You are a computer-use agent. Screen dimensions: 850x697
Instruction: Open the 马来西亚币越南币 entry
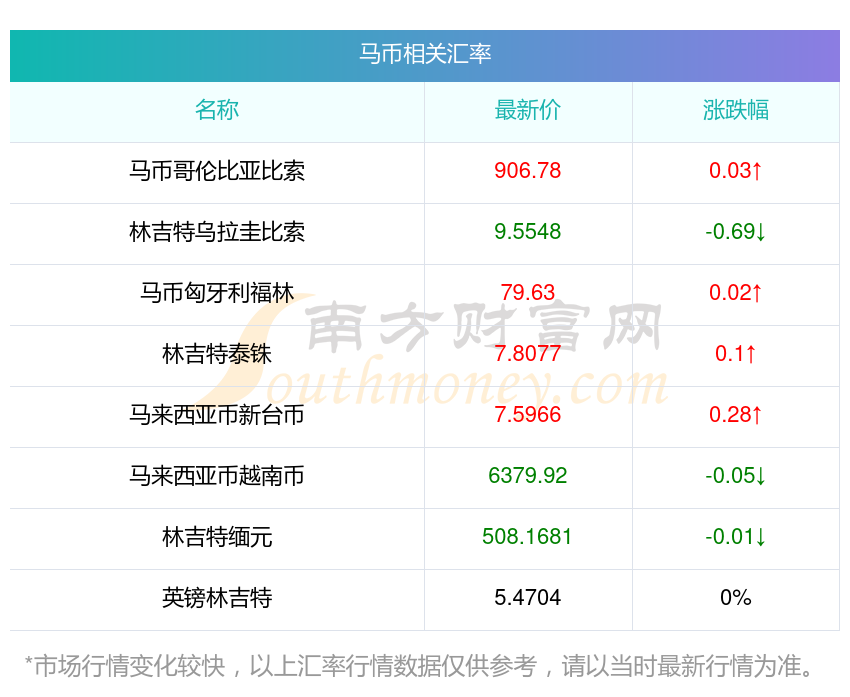pyautogui.click(x=217, y=476)
